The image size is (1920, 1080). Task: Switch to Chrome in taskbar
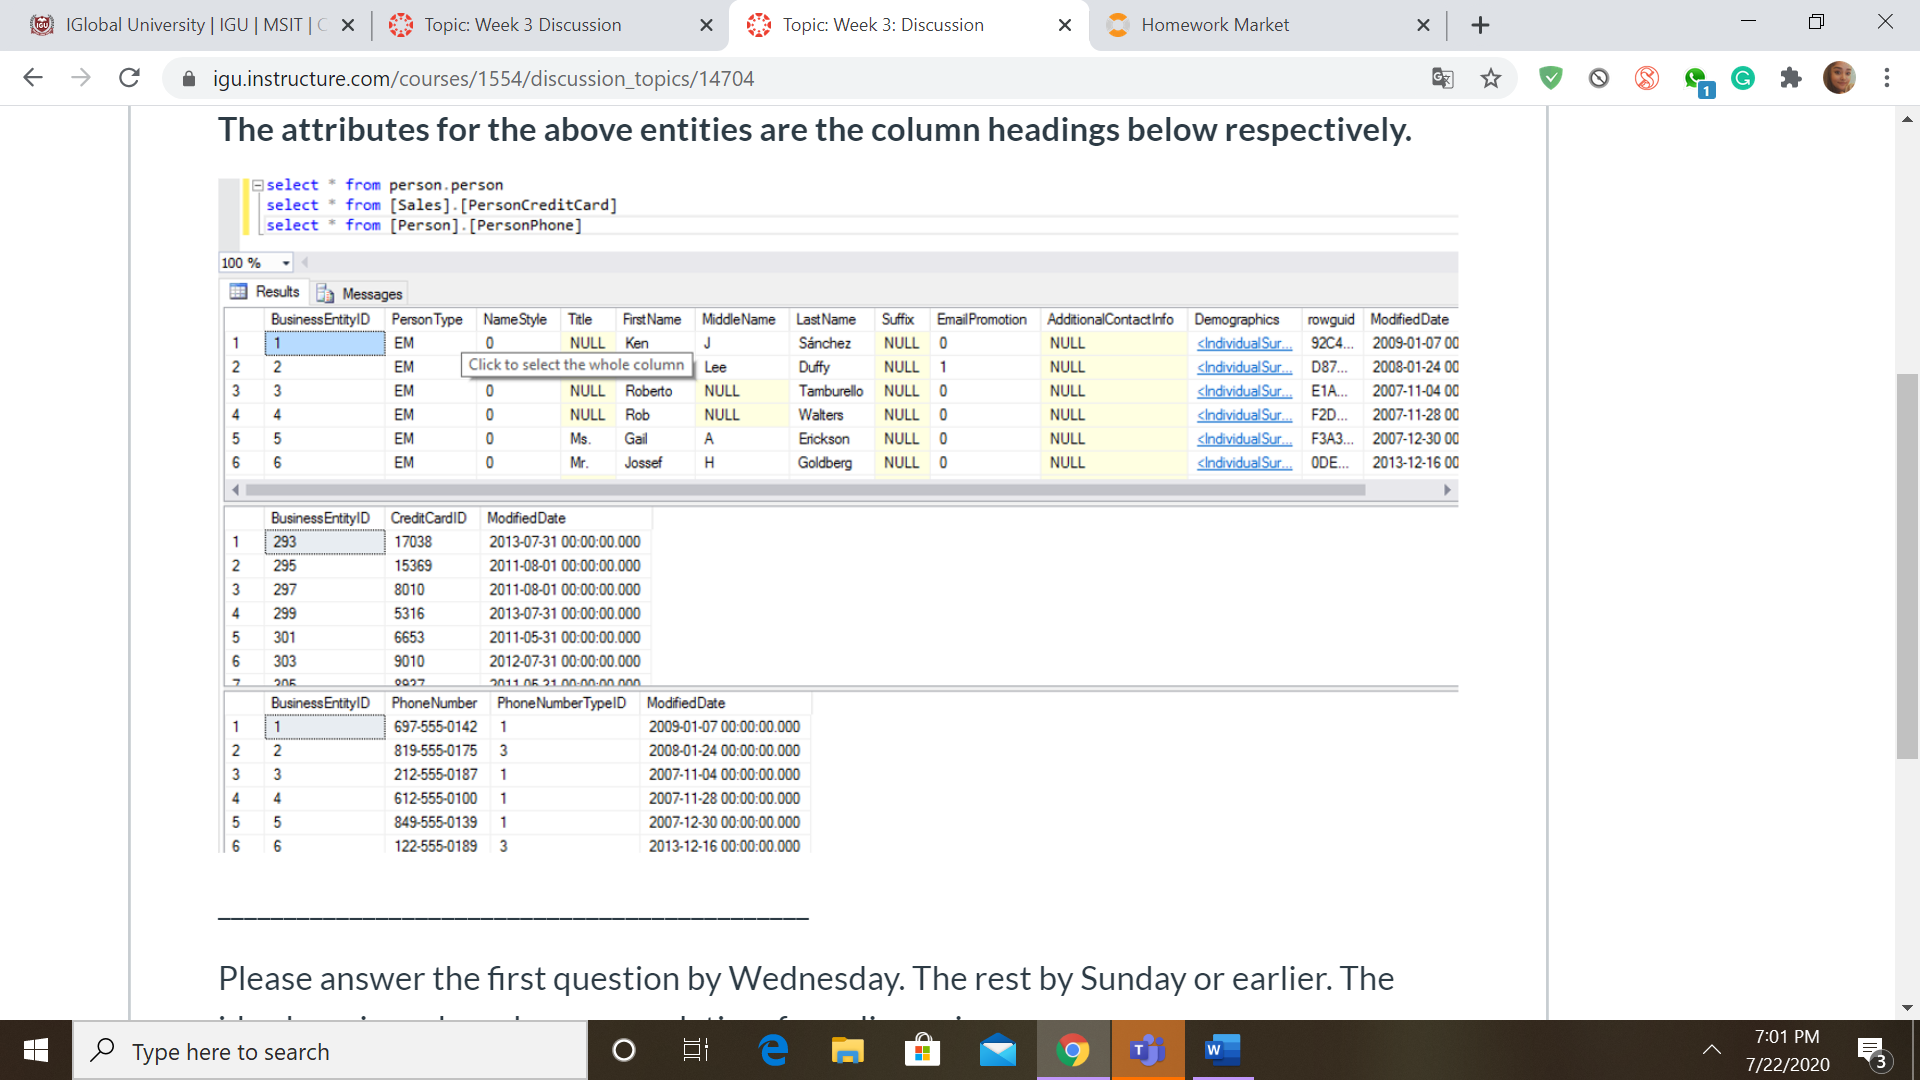(1073, 1050)
